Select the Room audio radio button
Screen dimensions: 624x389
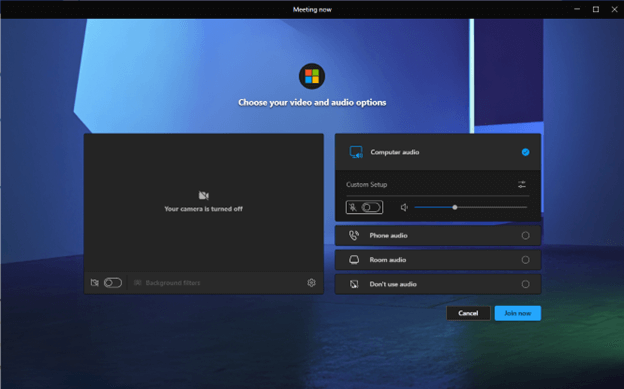pos(525,260)
